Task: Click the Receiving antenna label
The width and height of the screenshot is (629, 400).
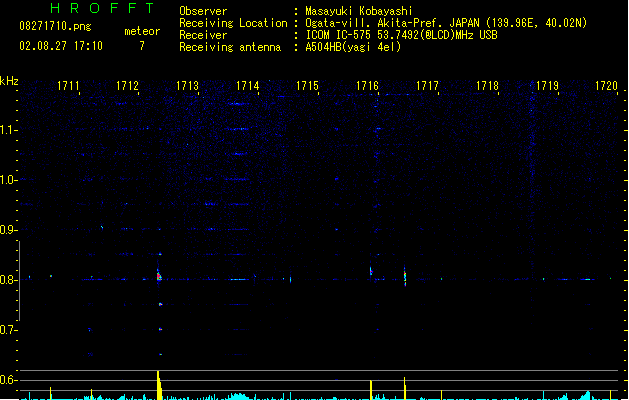Action: point(230,47)
